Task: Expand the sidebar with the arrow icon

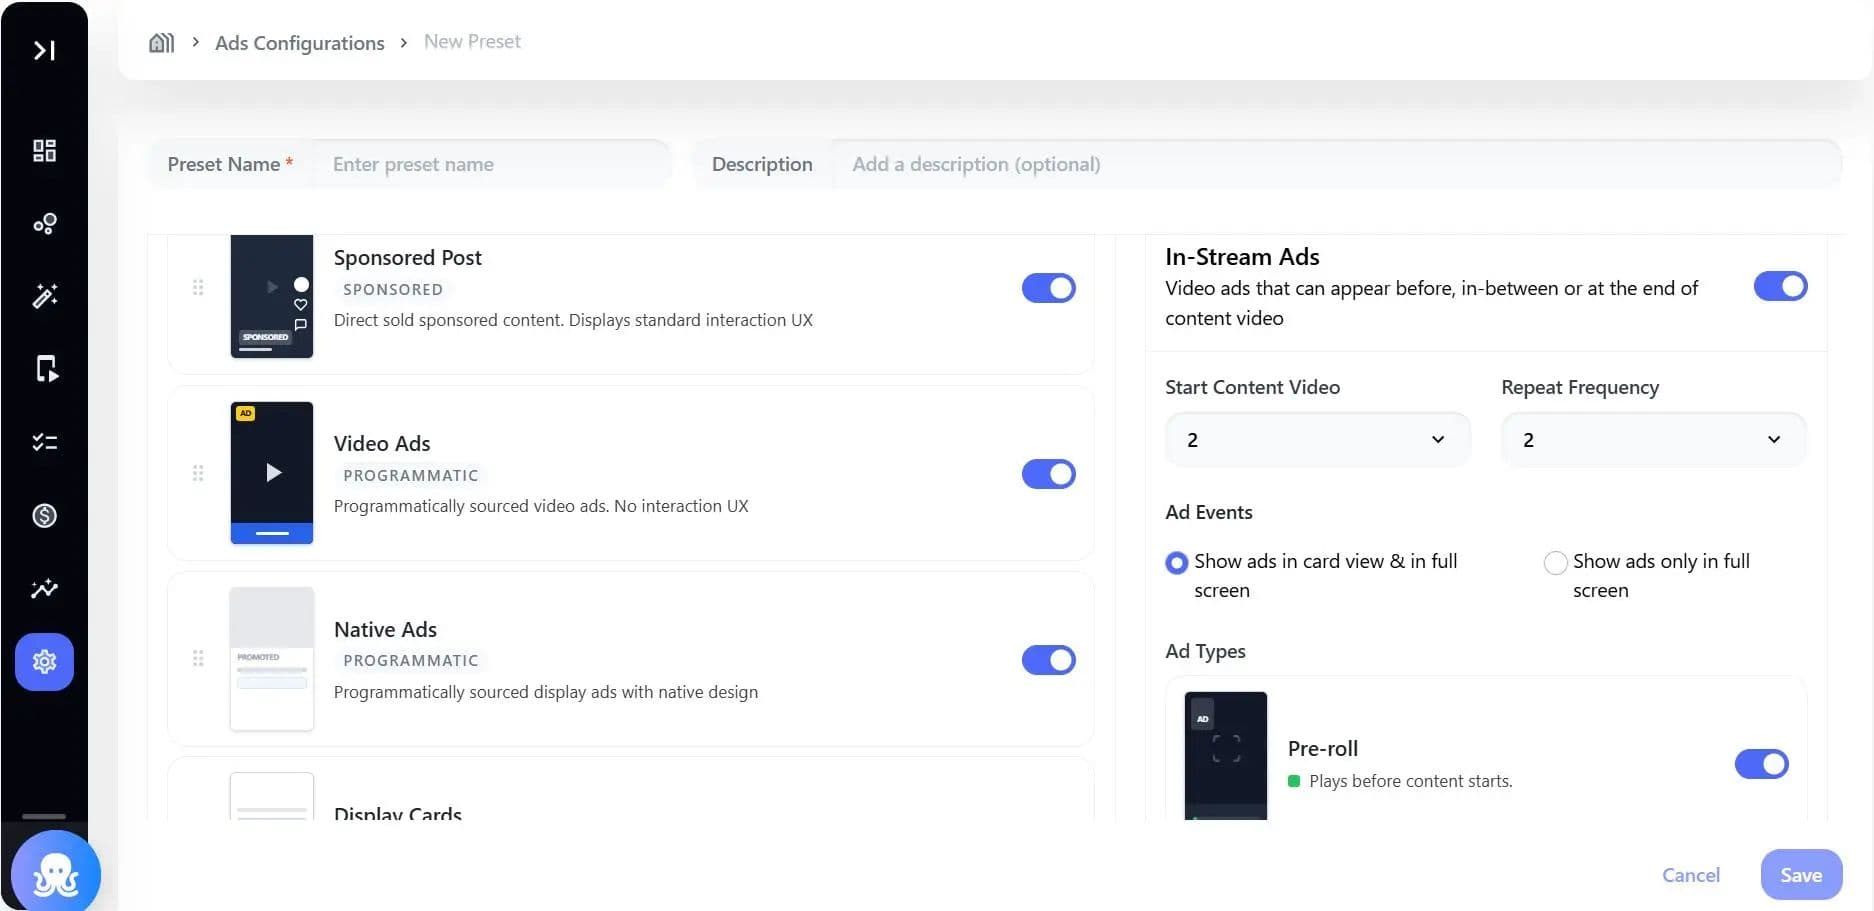Action: [44, 50]
